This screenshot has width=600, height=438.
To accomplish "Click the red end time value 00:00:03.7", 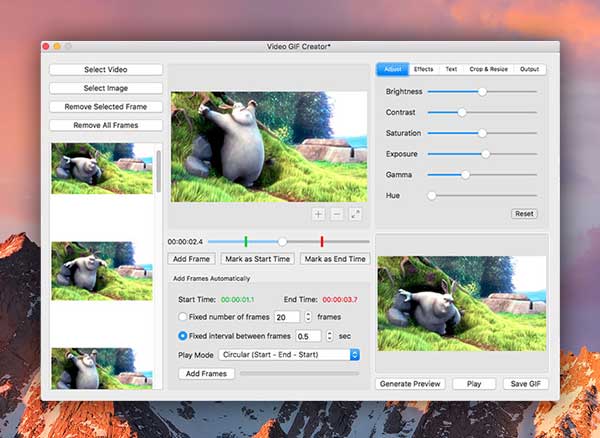I will (340, 300).
